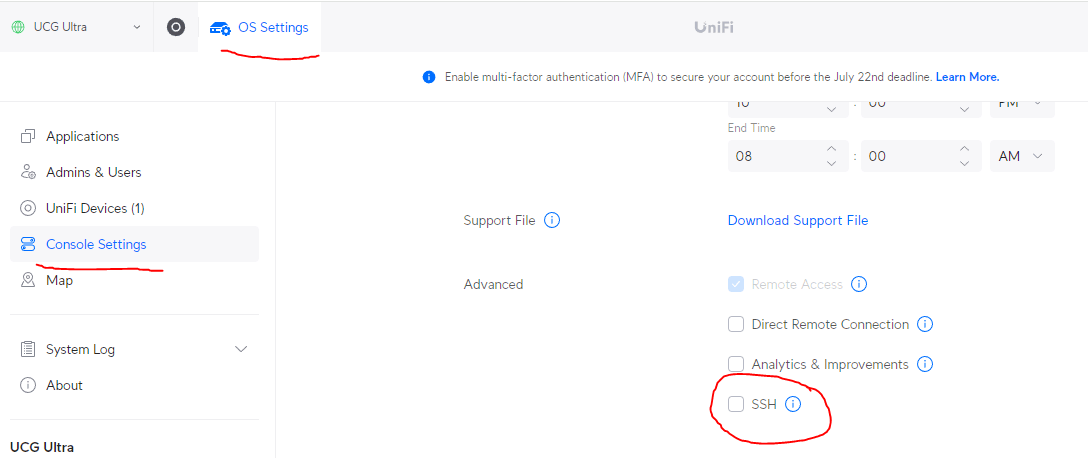Viewport: 1088px width, 458px height.
Task: Click the End Time label
Action: coord(751,128)
